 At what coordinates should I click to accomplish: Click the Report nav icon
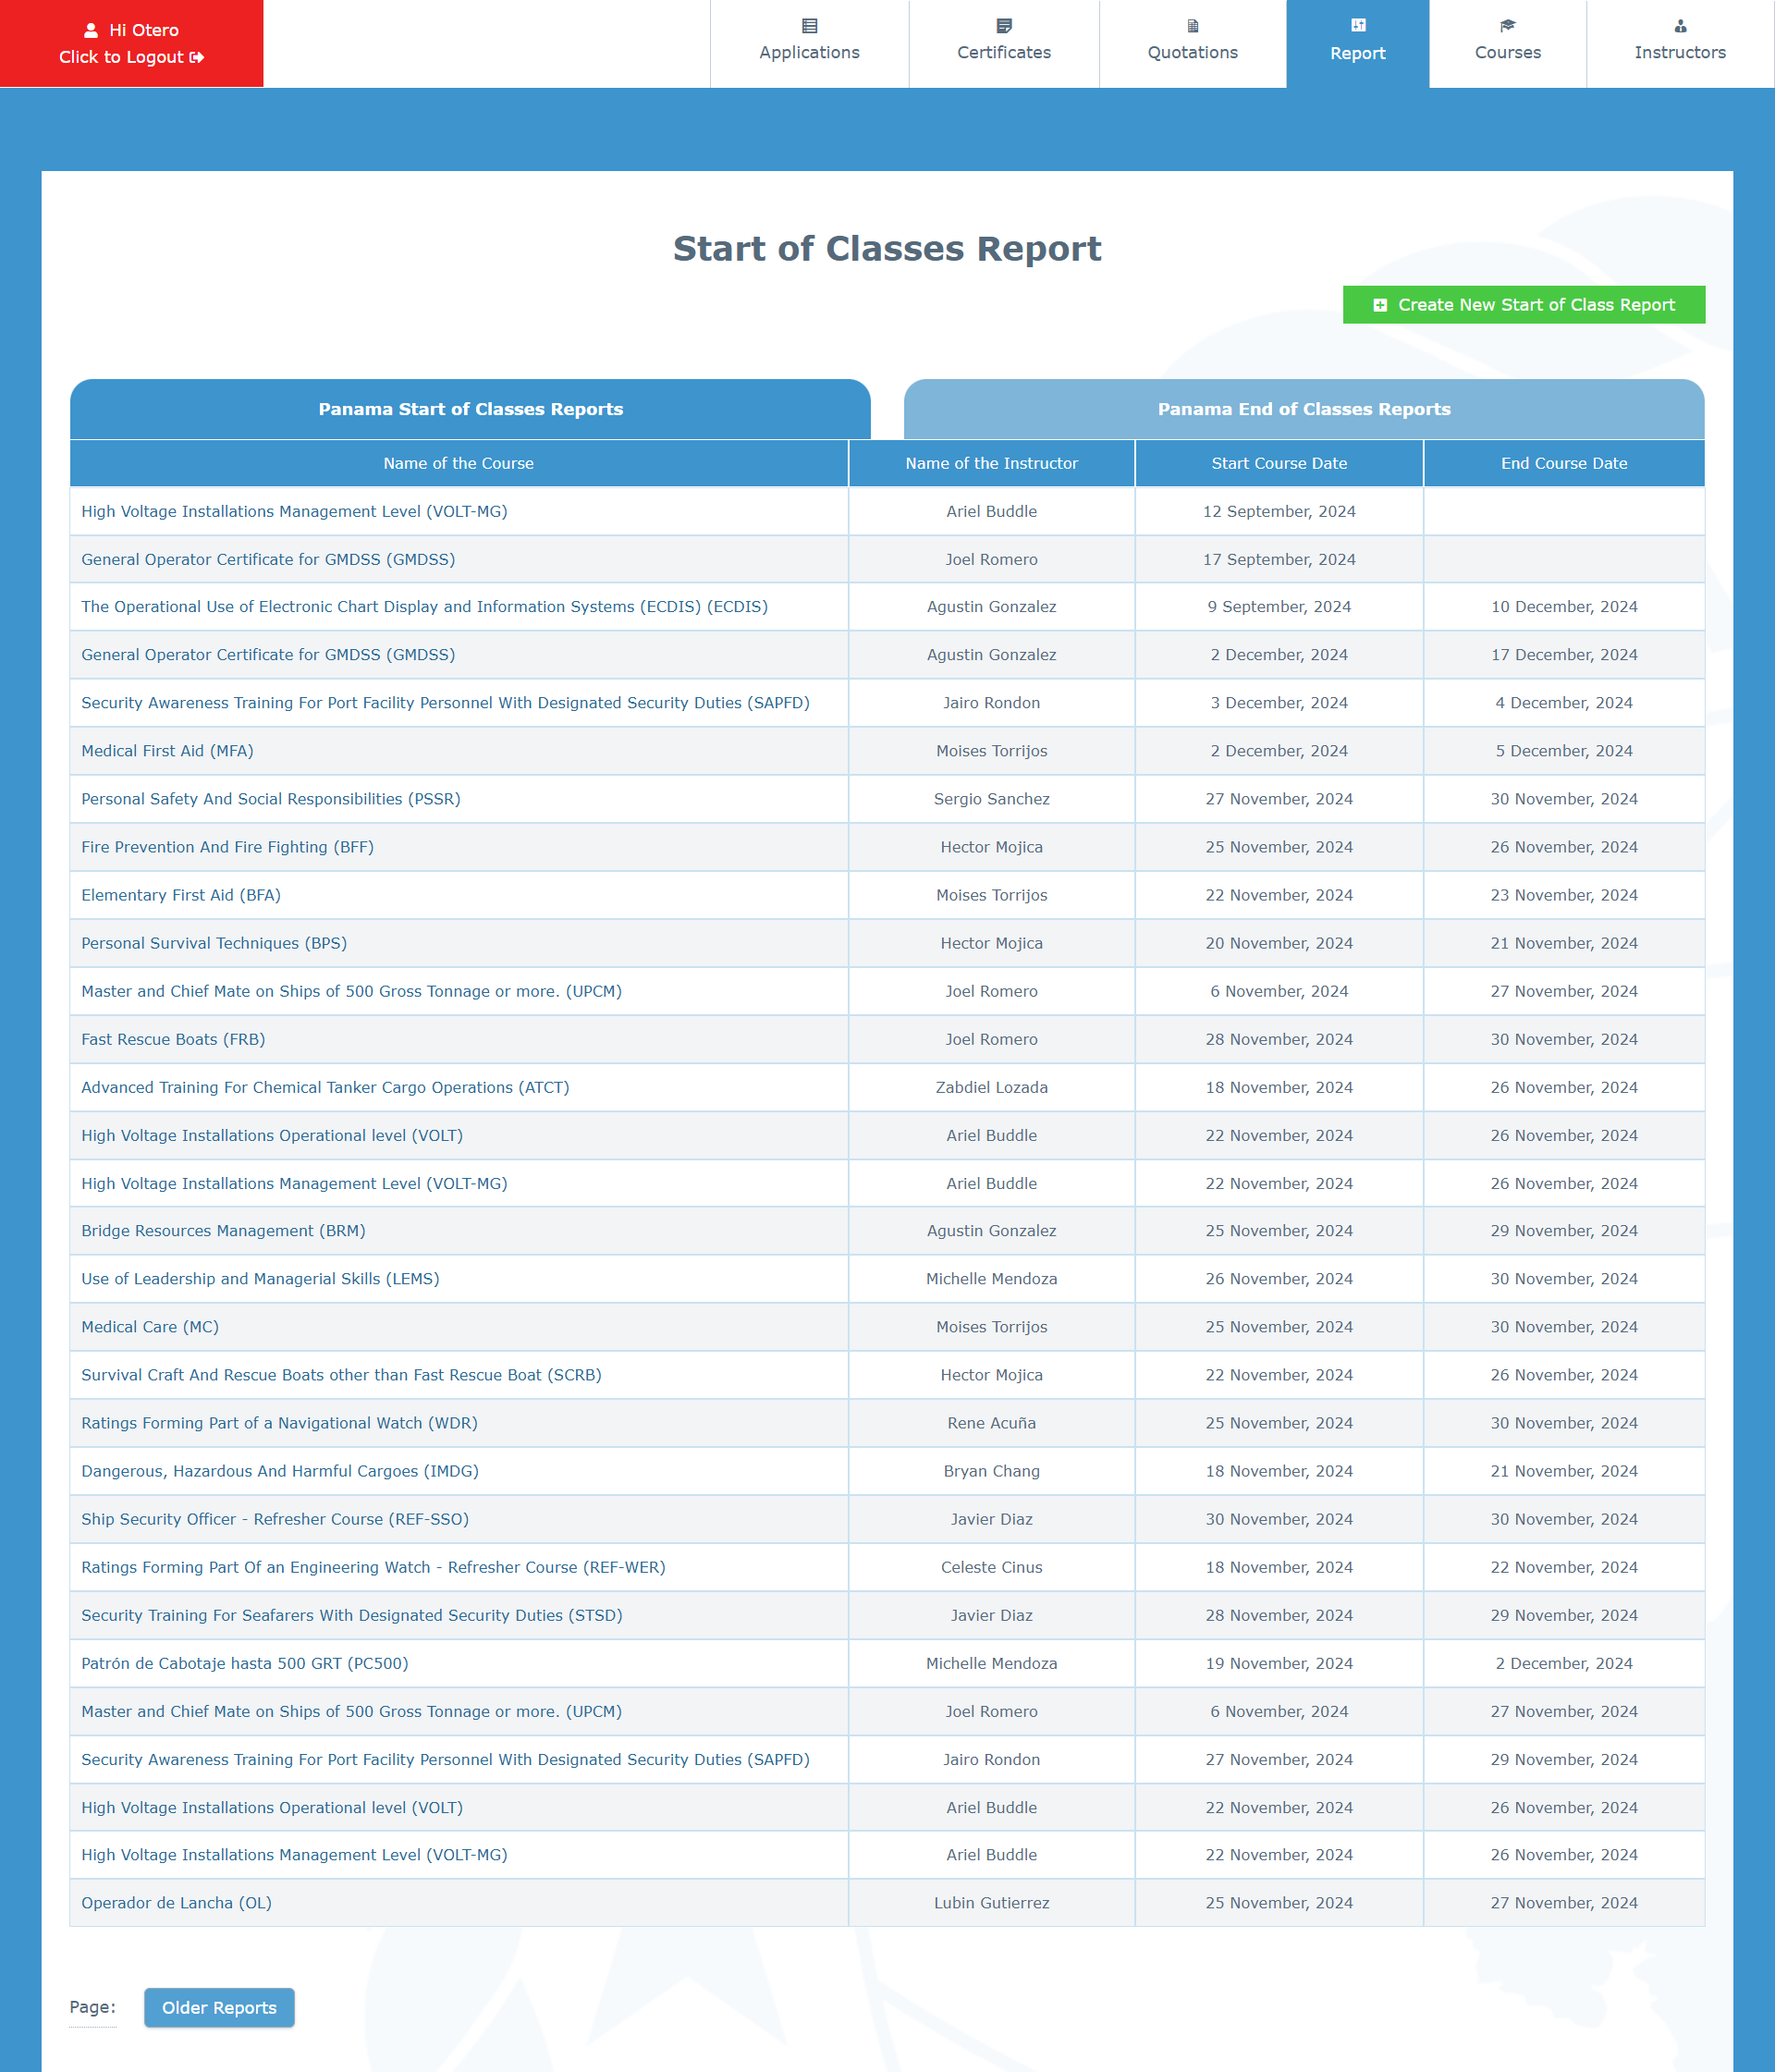(x=1357, y=26)
